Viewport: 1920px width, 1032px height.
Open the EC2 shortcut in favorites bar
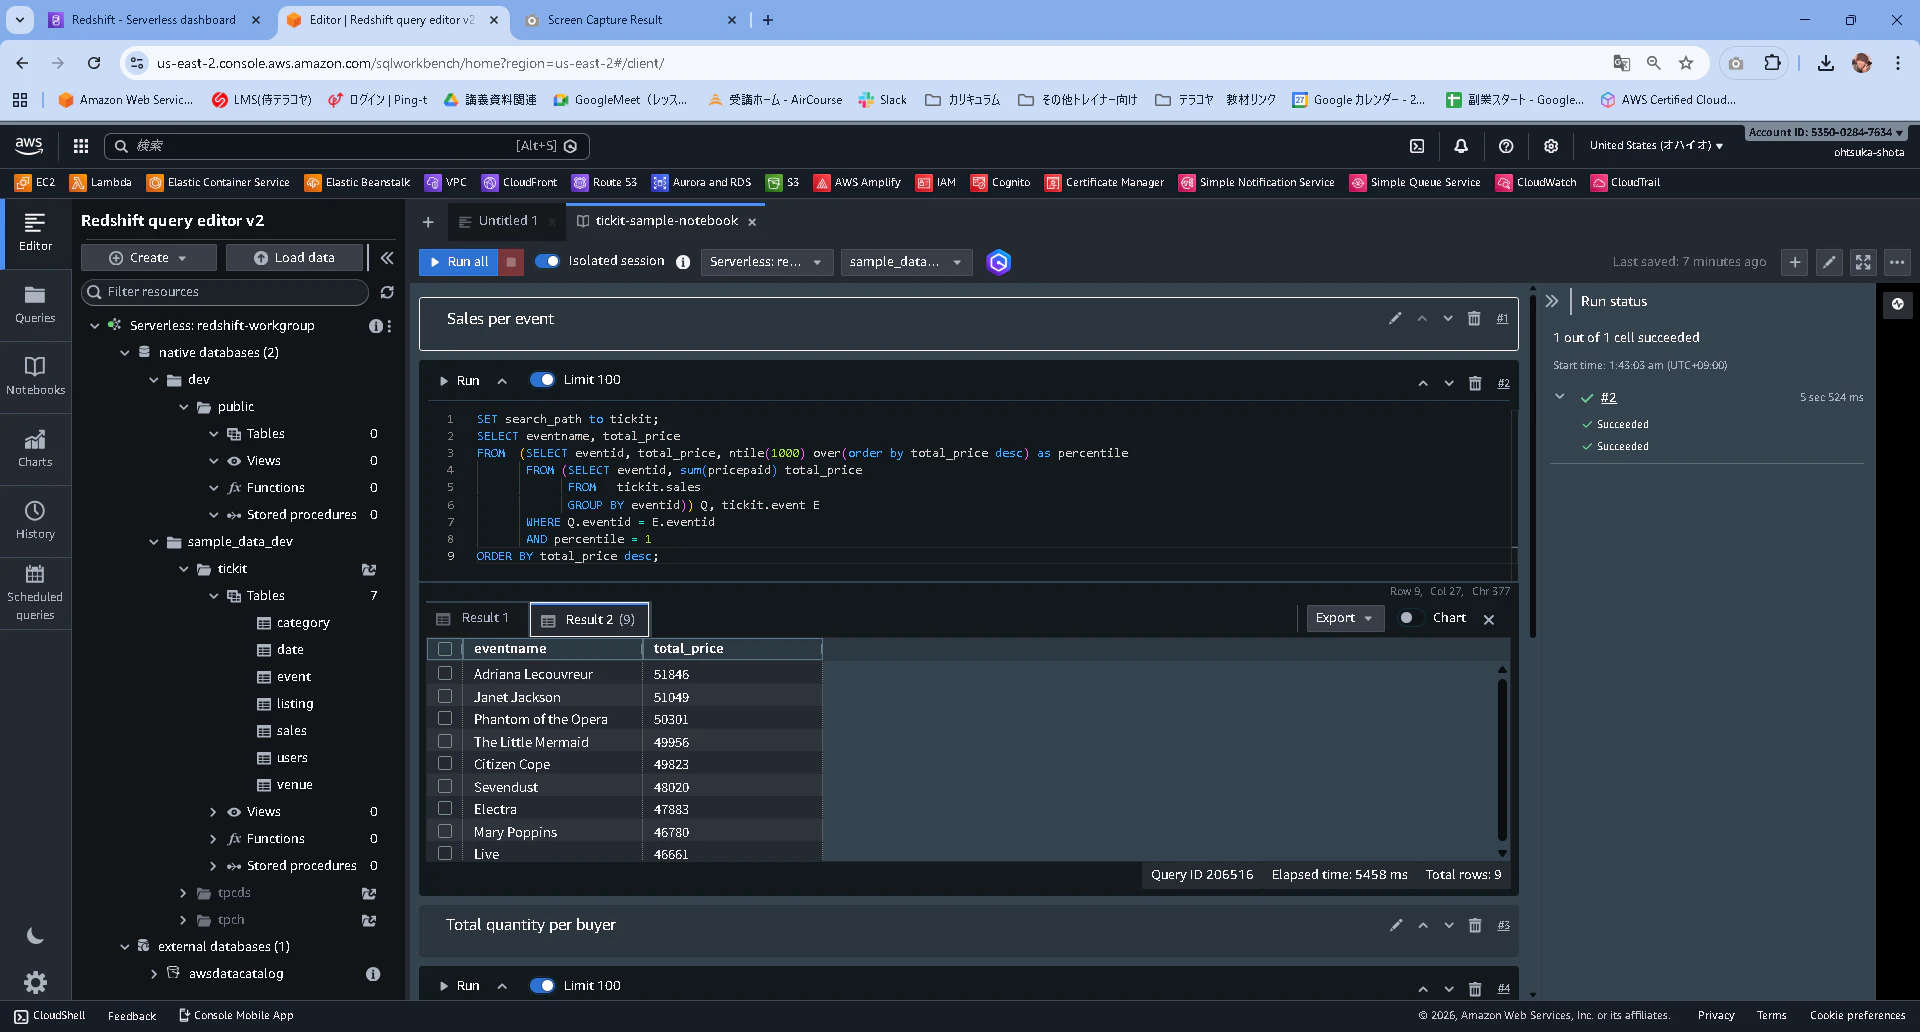click(x=35, y=183)
